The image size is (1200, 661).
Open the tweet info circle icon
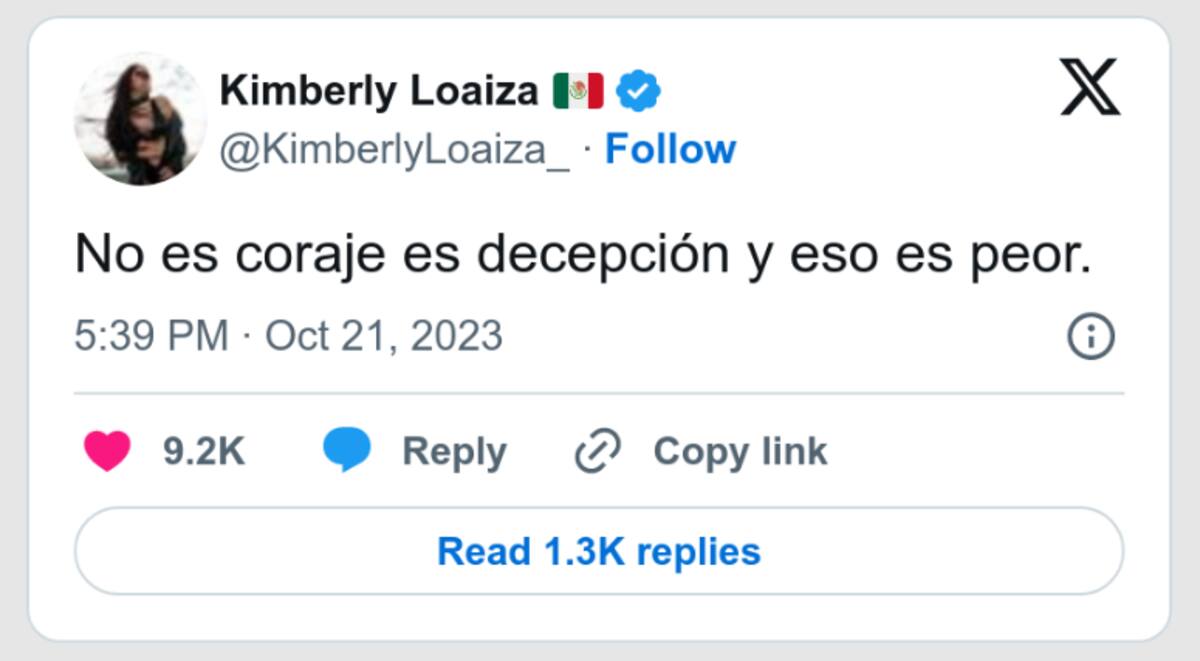pyautogui.click(x=1090, y=336)
